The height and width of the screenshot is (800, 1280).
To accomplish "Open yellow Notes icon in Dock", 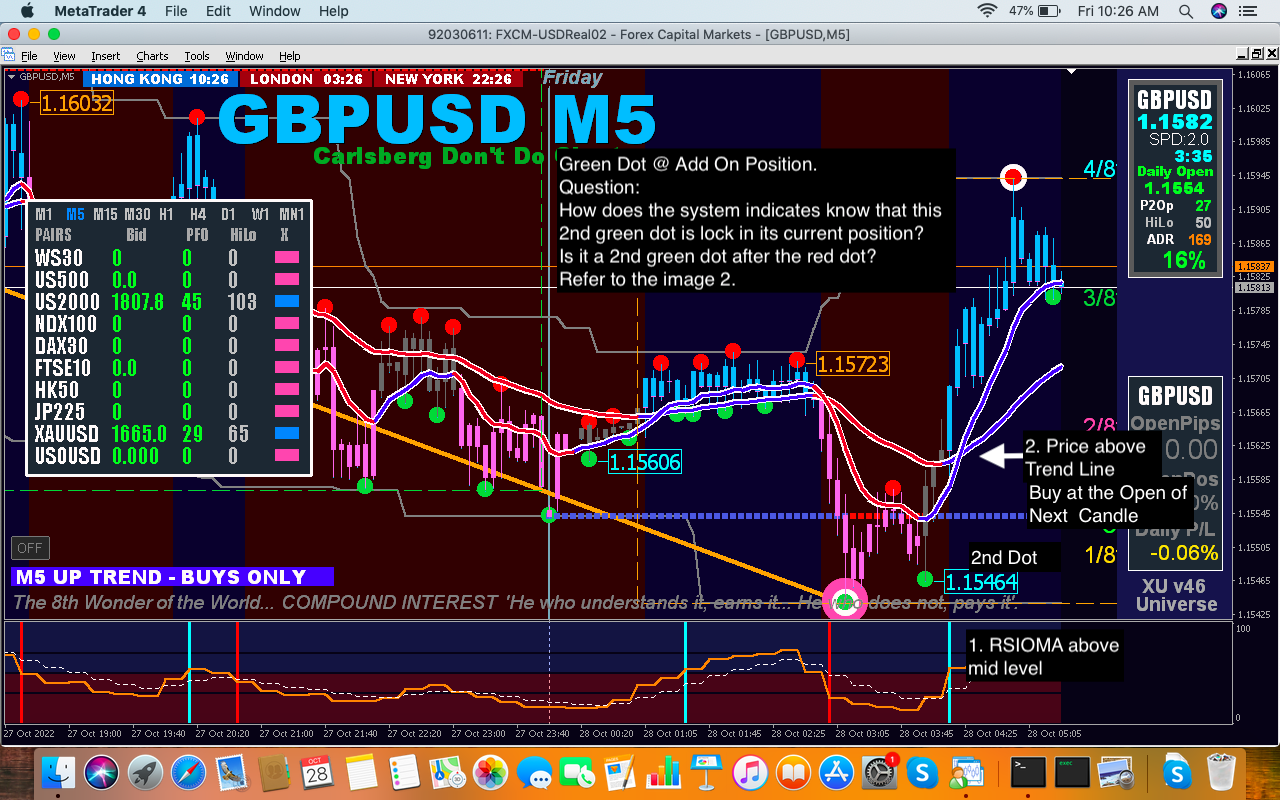I will click(361, 772).
